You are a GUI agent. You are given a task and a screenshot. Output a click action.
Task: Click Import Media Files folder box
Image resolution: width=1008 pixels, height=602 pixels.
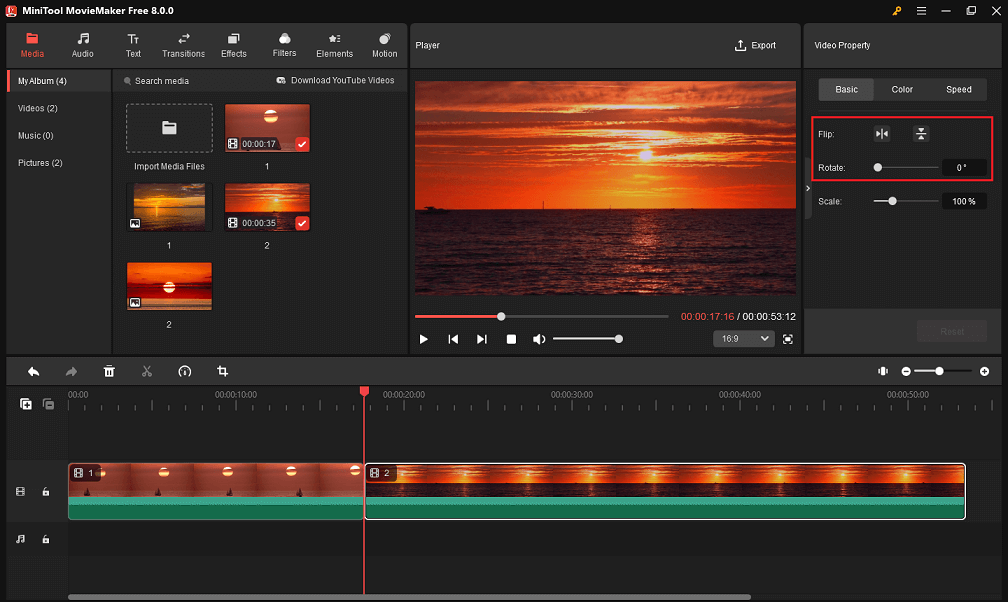[169, 128]
